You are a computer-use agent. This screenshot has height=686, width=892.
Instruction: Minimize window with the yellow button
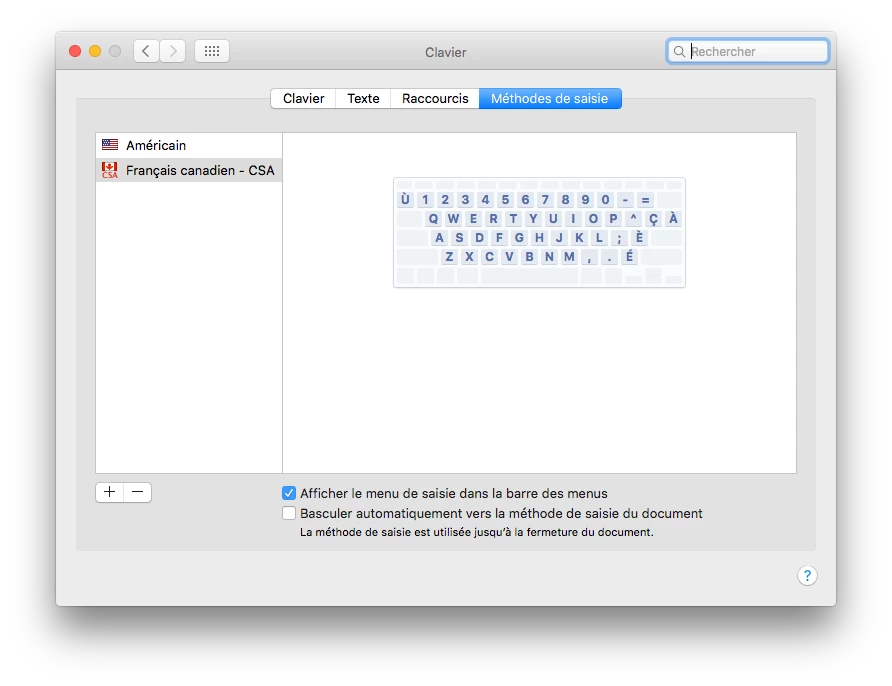click(95, 51)
